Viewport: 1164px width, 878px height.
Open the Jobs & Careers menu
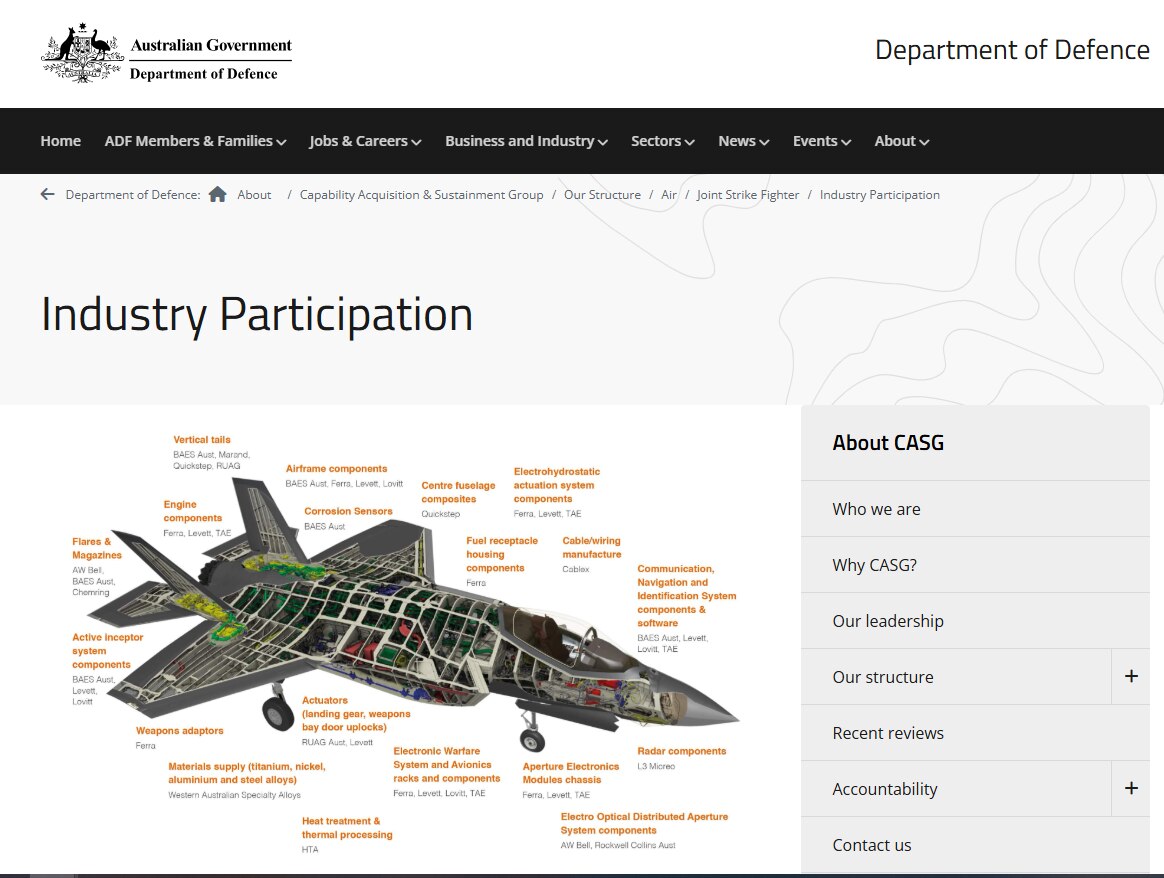point(364,141)
